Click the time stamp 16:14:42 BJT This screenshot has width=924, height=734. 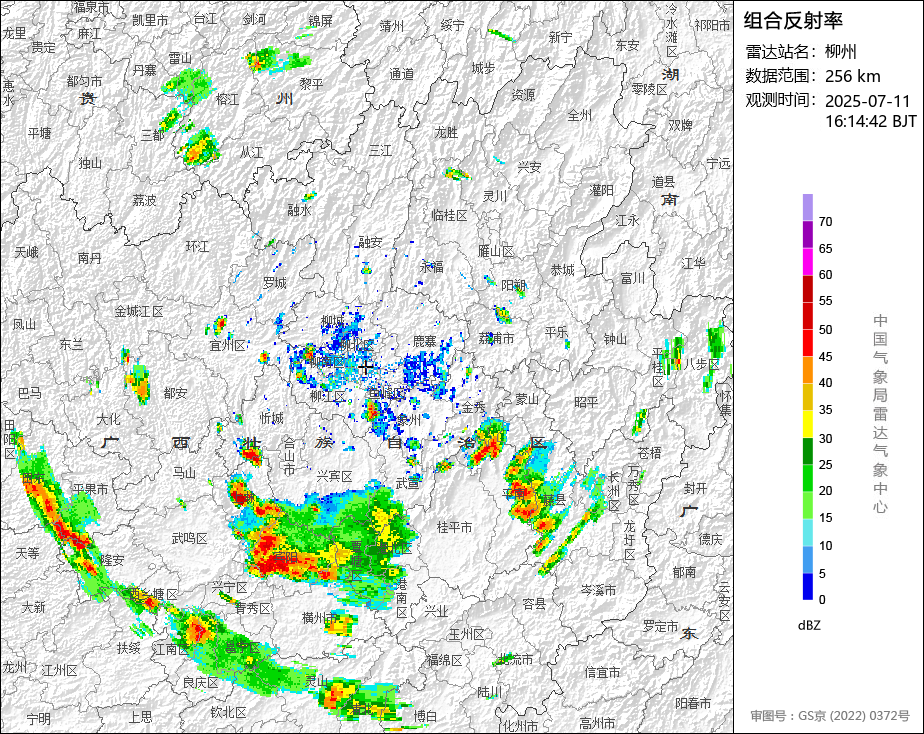coord(870,121)
